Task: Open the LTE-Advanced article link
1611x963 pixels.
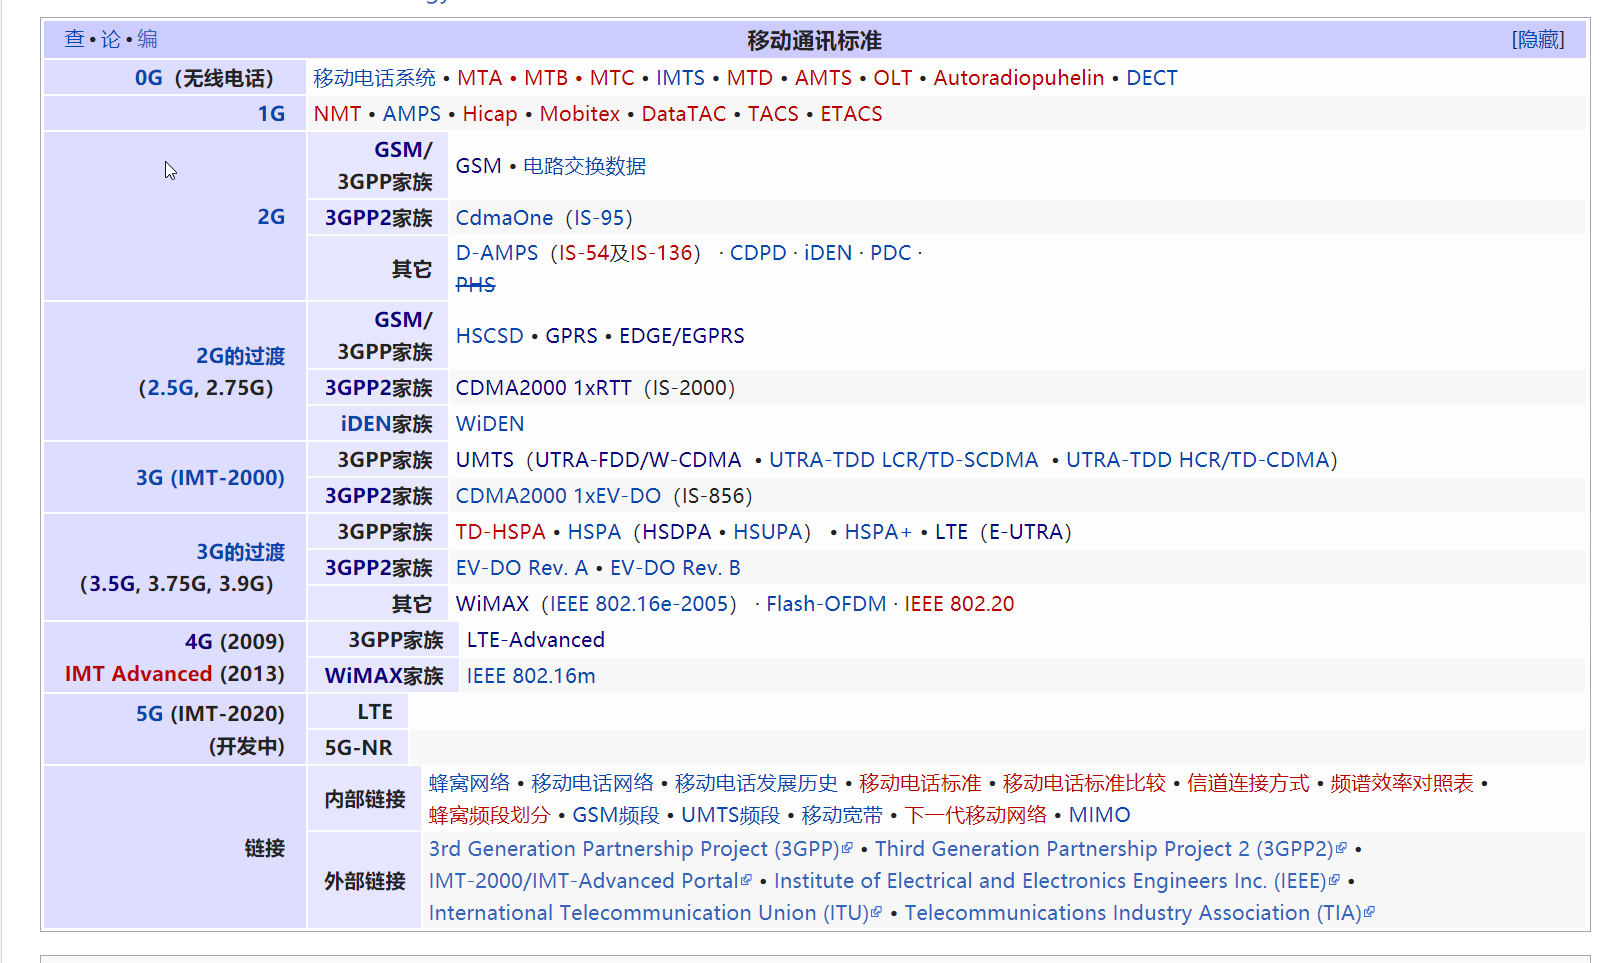Action: [535, 639]
